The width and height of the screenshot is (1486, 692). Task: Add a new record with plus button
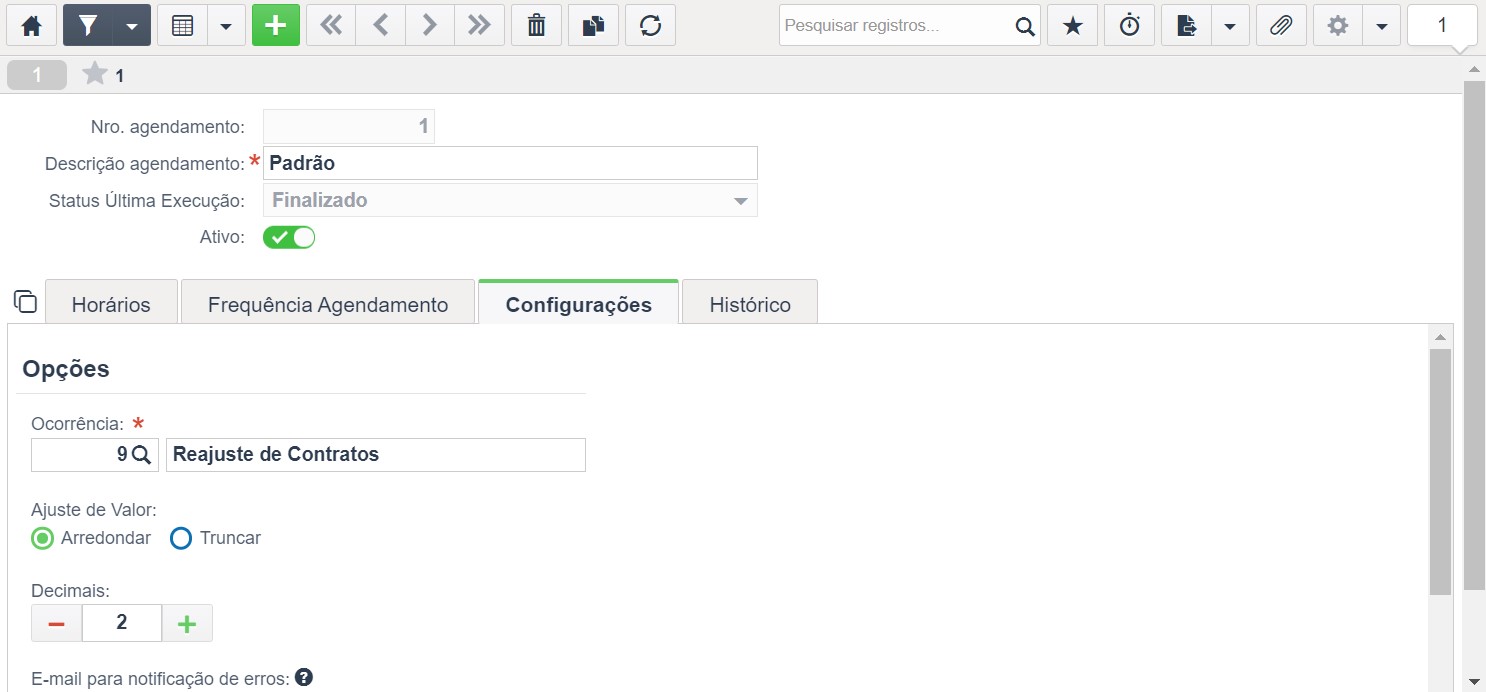pyautogui.click(x=276, y=26)
